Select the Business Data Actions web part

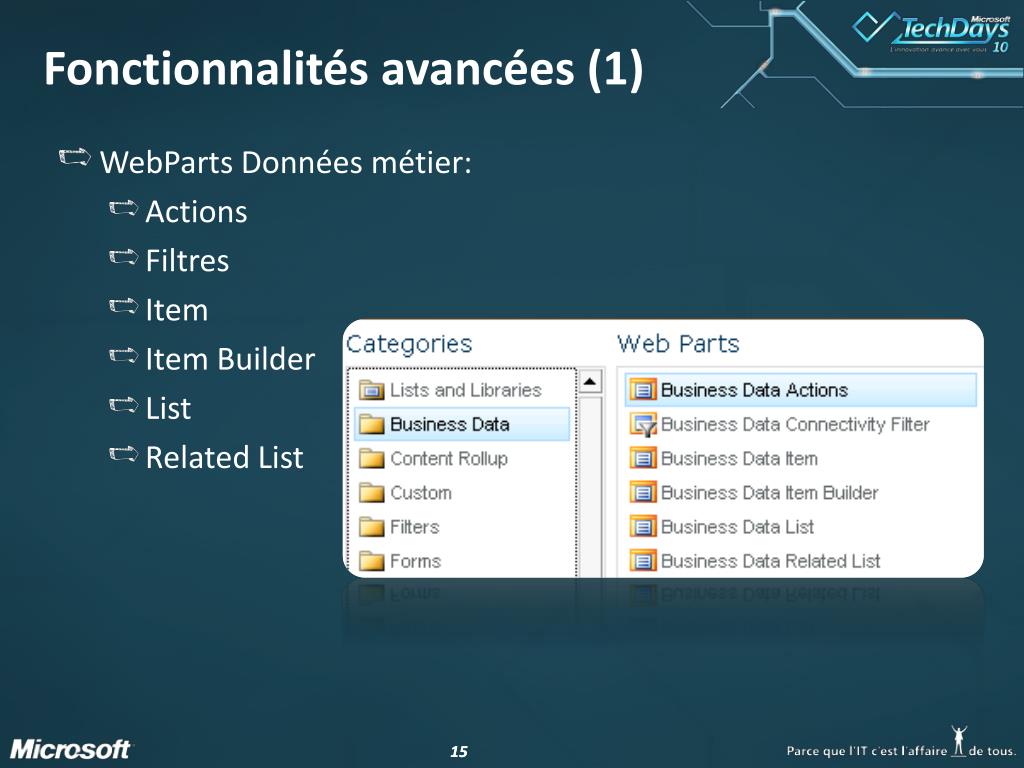pos(801,390)
